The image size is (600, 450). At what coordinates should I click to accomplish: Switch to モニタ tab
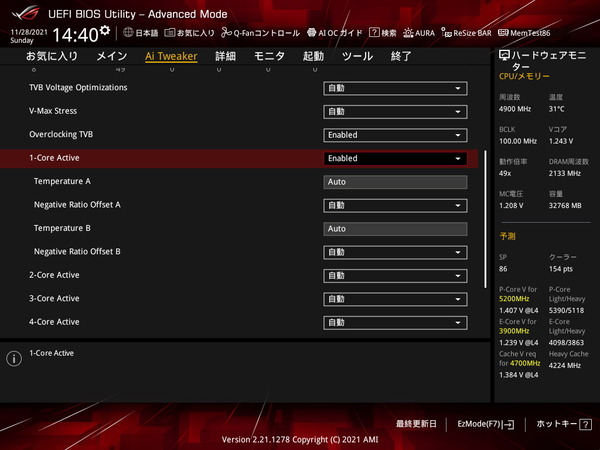(269, 56)
